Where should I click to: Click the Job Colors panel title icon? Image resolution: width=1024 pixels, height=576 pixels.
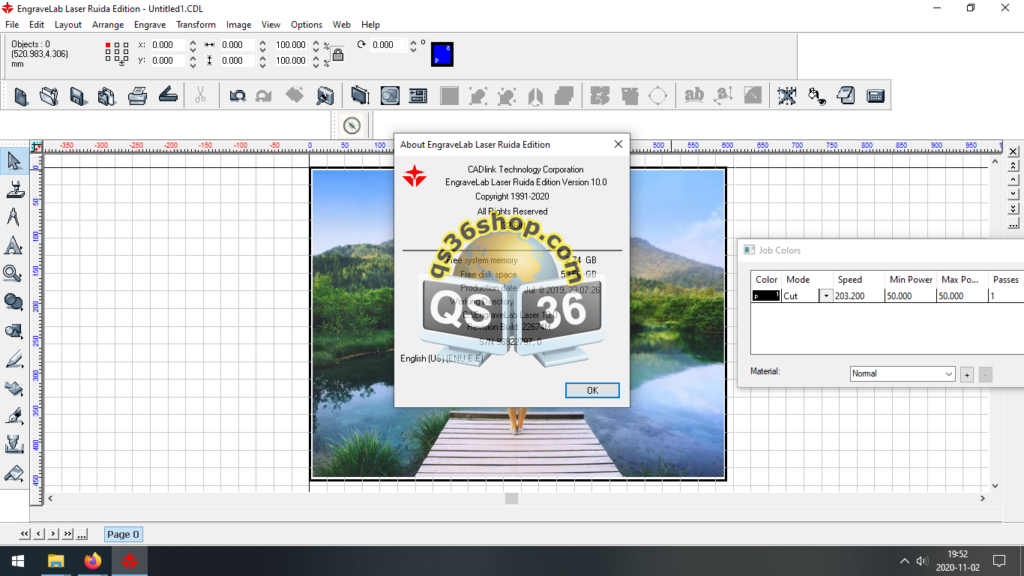749,250
